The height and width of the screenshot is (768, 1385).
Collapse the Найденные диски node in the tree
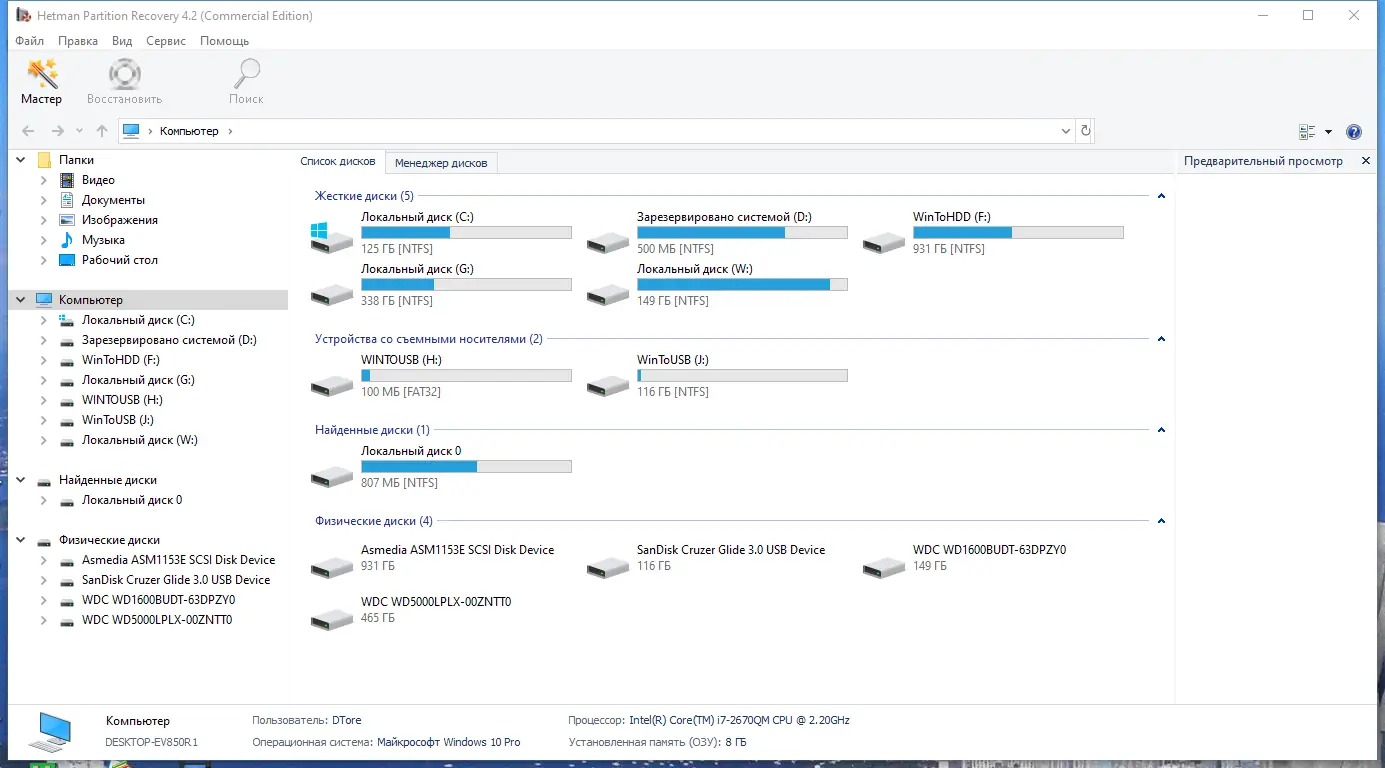[x=21, y=480]
